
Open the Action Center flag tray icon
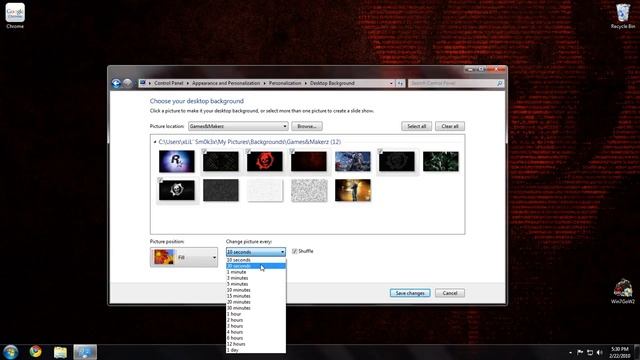(x=580, y=352)
